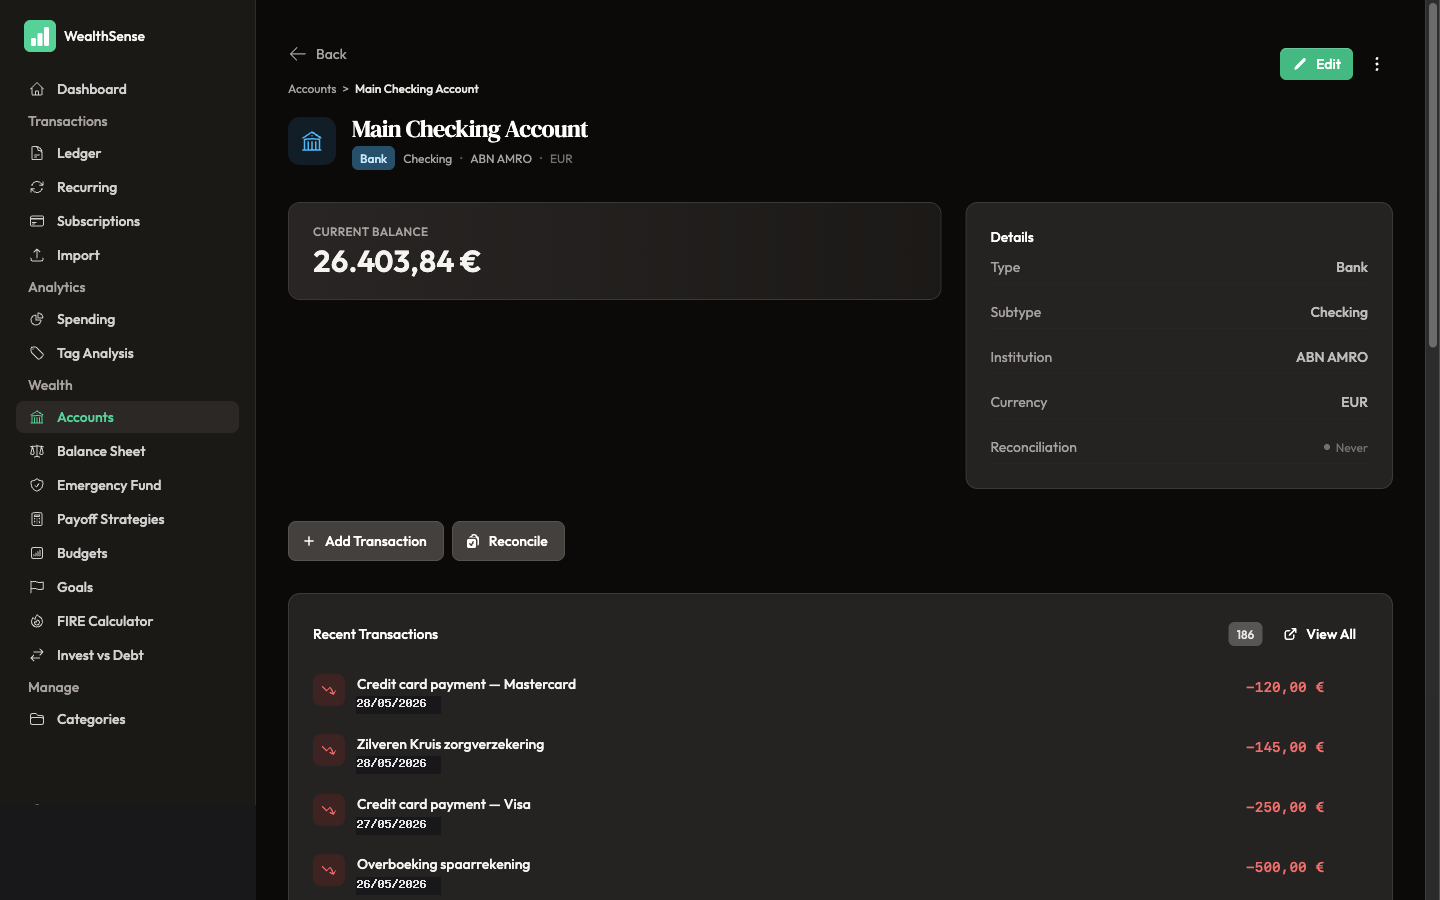Open Categories under Manage
Viewport: 1440px width, 900px height.
128,719
